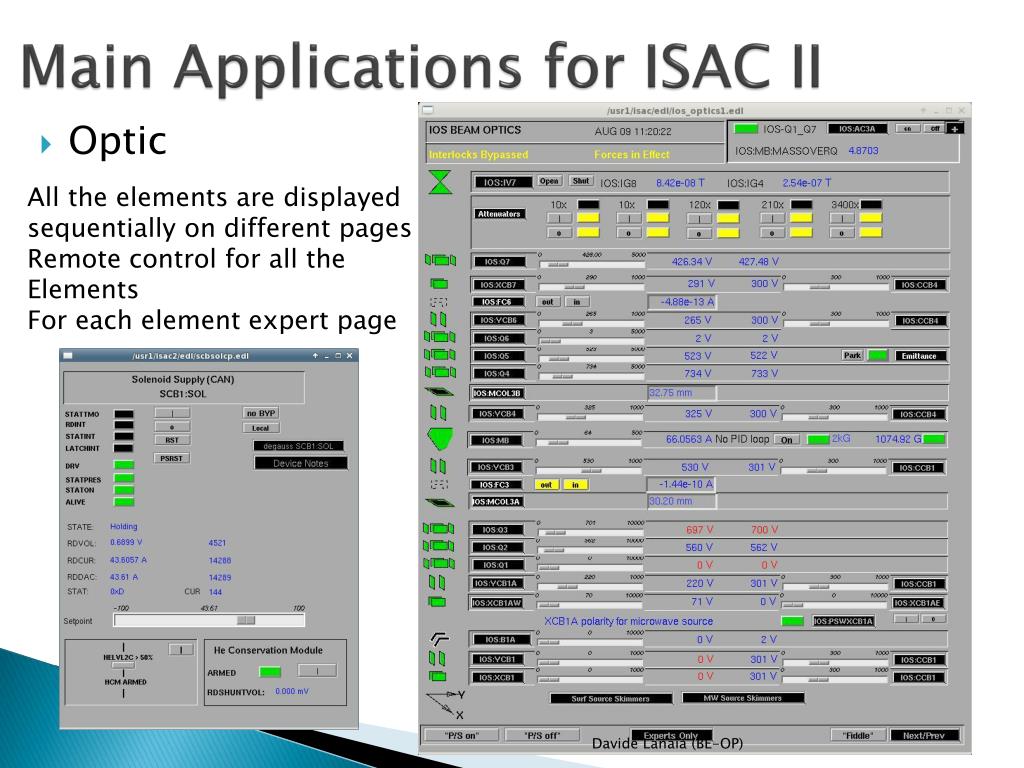Click the steerer icon beside IOS:XCB7
The height and width of the screenshot is (768, 1024).
440,283
